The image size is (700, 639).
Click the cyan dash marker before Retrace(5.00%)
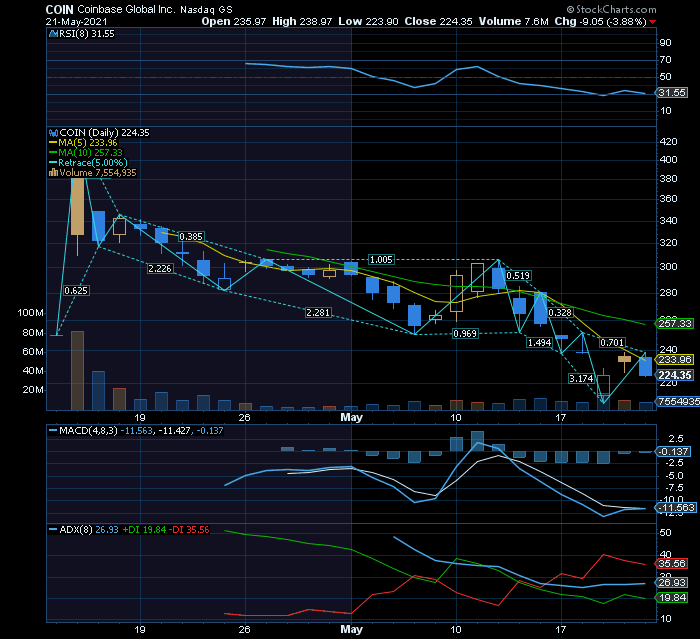pyautogui.click(x=53, y=163)
